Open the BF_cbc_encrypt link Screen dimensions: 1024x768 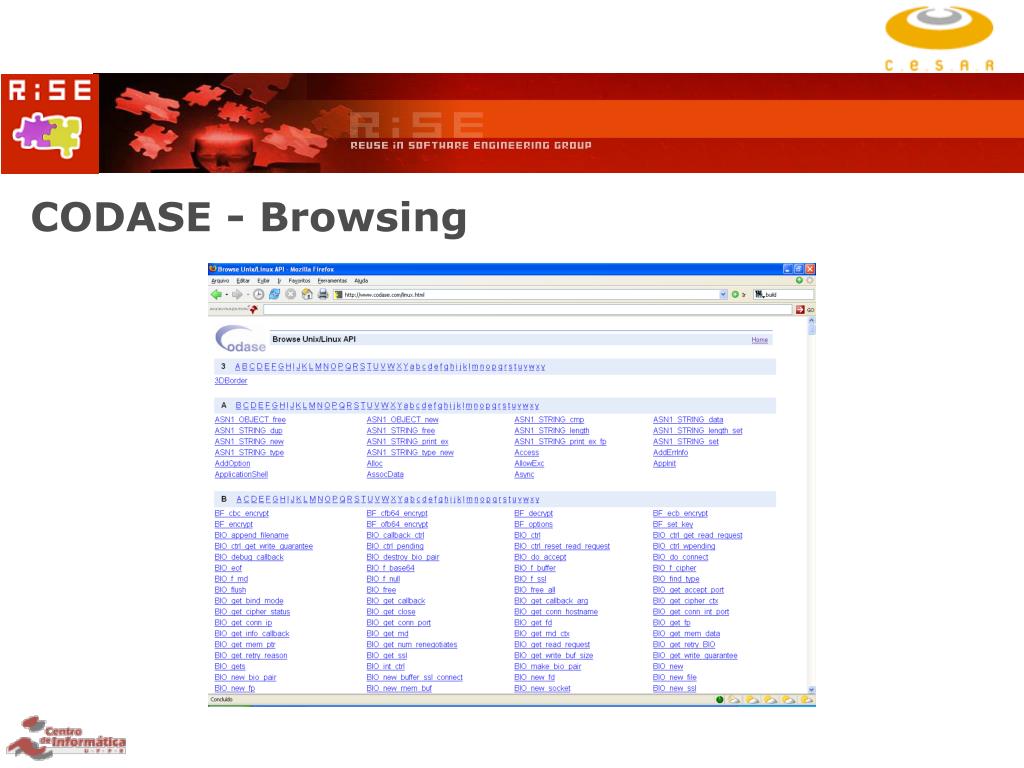[x=242, y=513]
